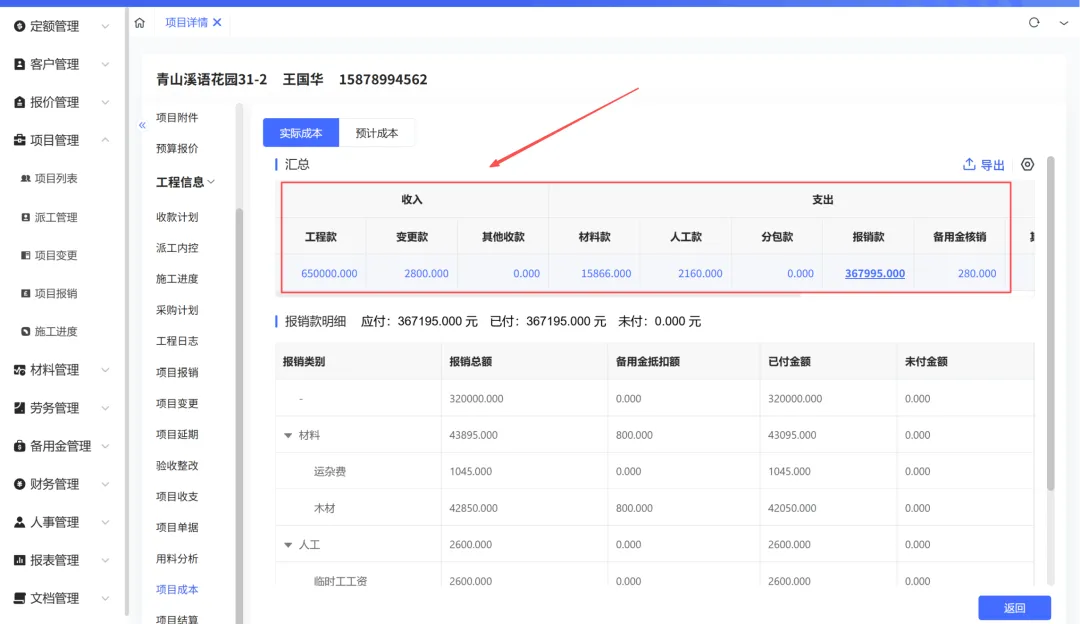Open 收款计划 in project menu

[x=177, y=217]
